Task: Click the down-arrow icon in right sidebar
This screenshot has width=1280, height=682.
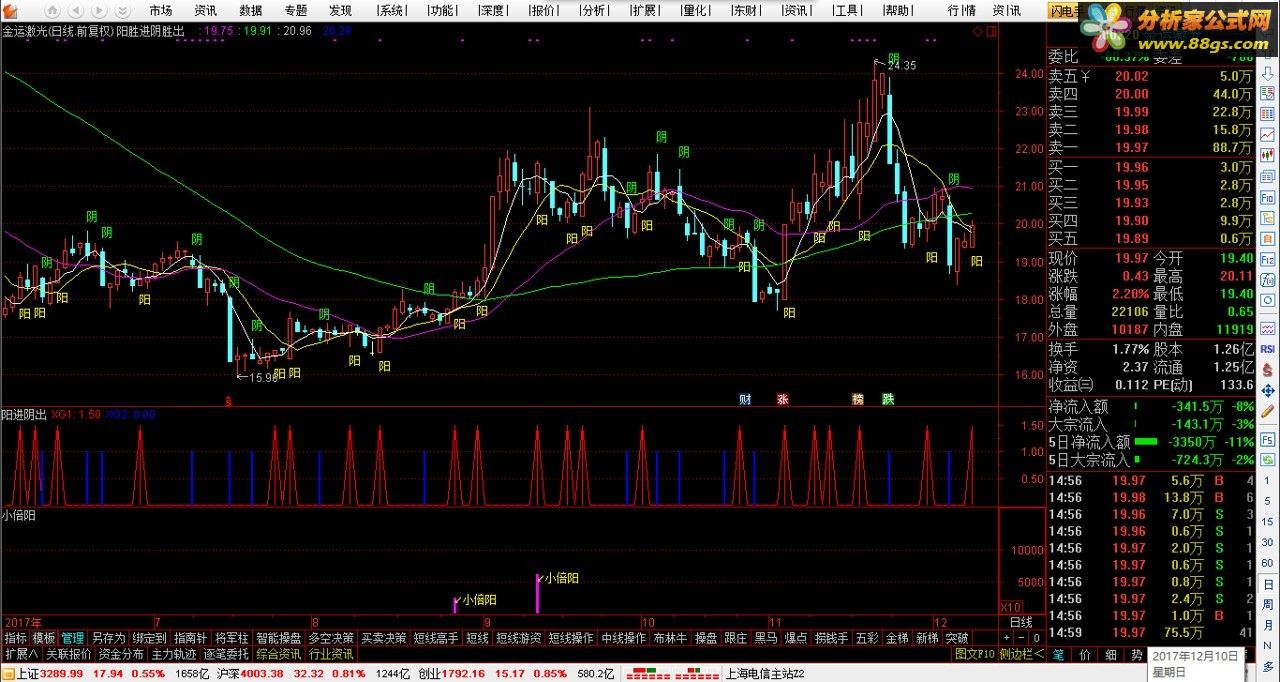Action: (x=1267, y=74)
